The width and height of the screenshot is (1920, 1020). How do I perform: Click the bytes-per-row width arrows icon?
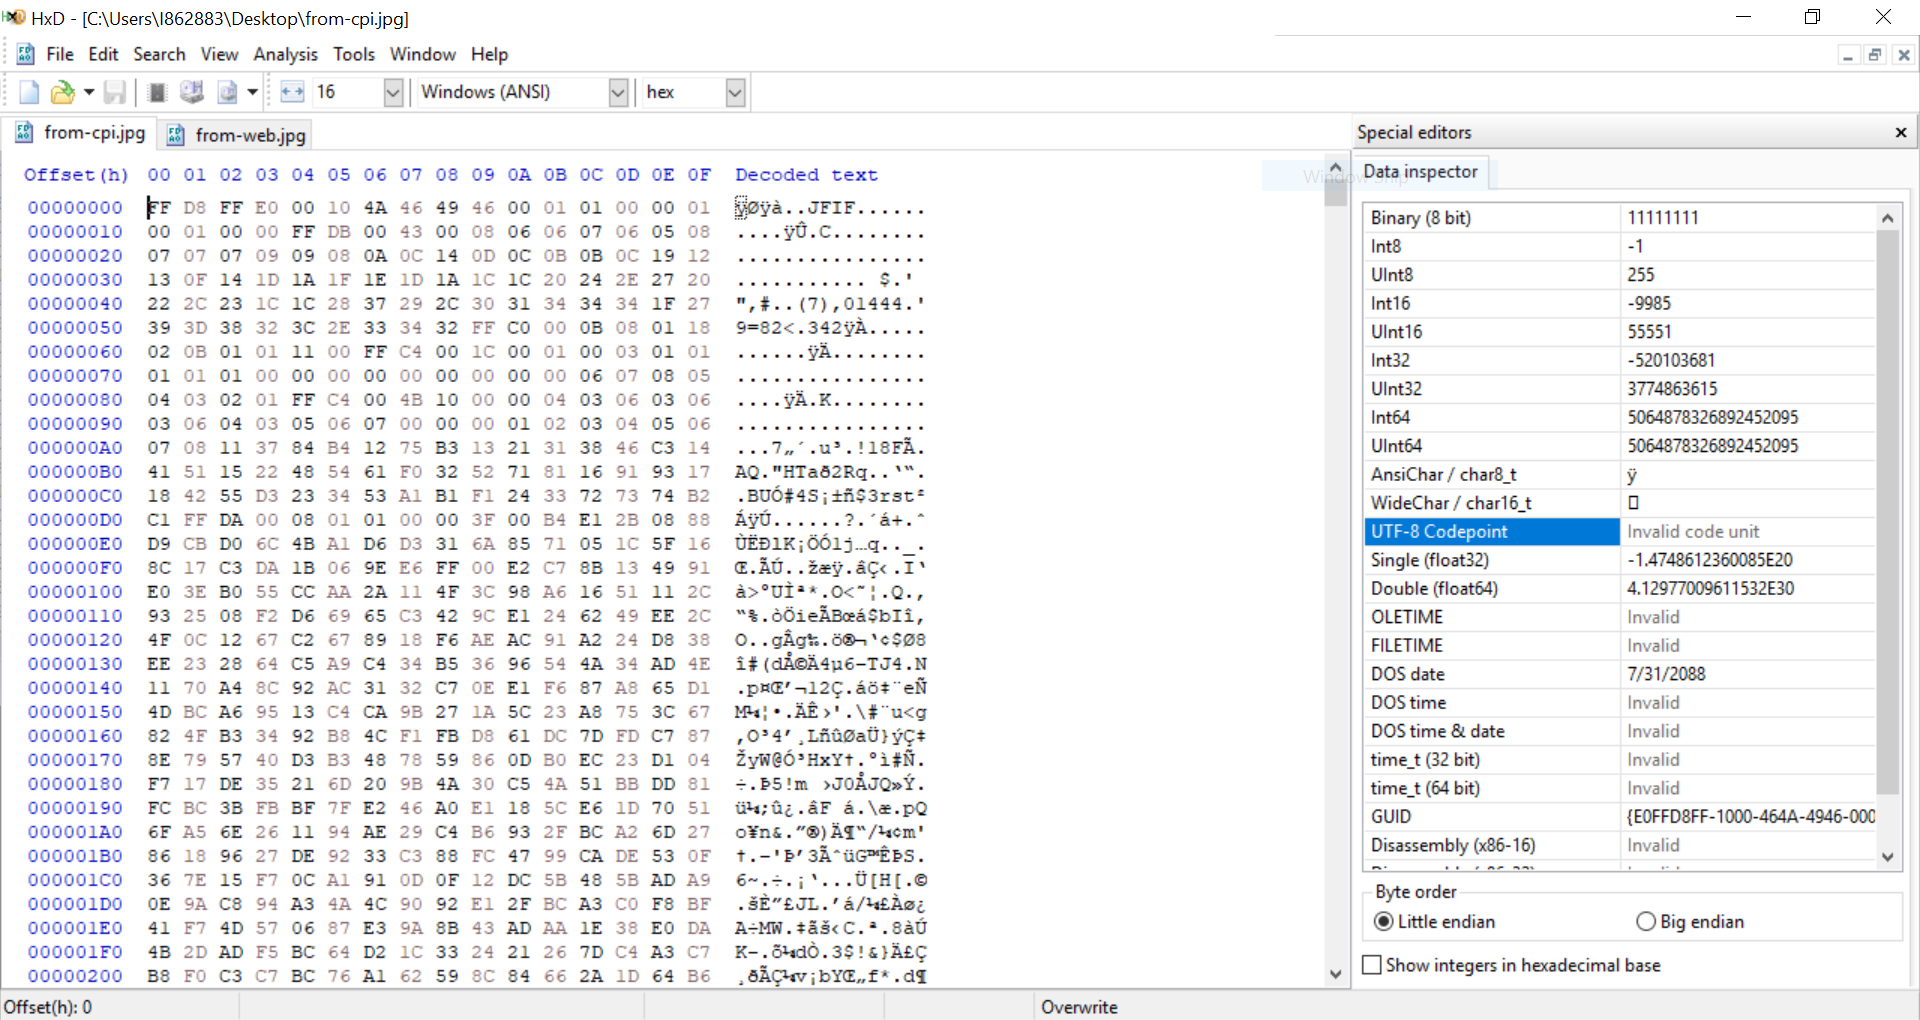point(292,93)
